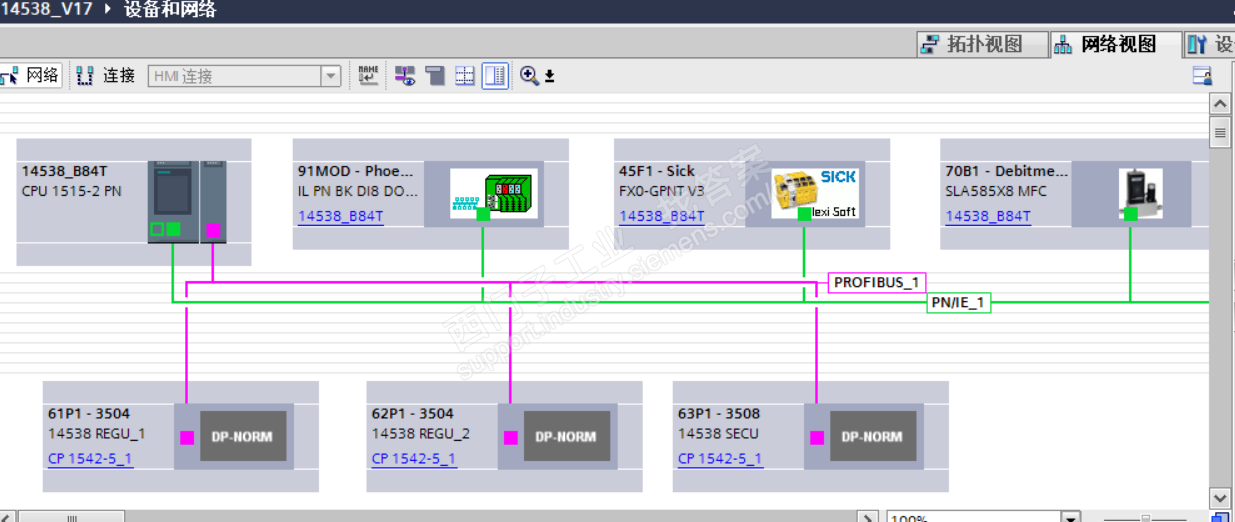Toggle the vertical split table view icon
The width and height of the screenshot is (1235, 522).
495,76
